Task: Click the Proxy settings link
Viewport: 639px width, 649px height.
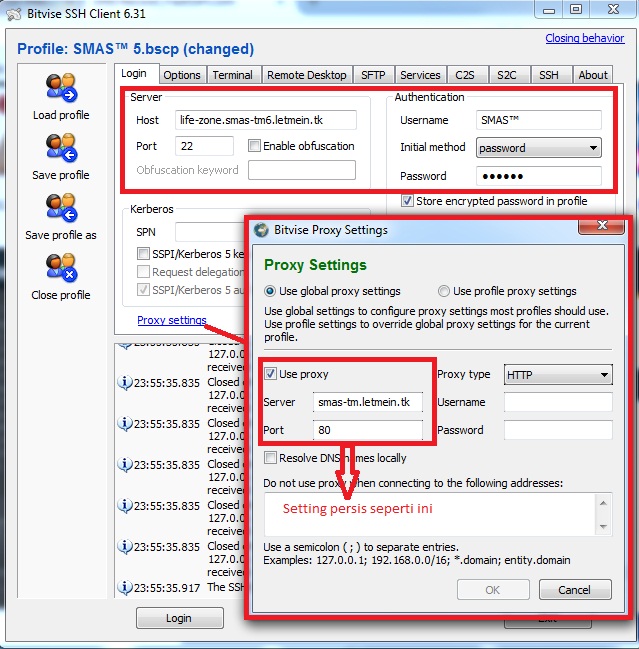Action: point(172,320)
